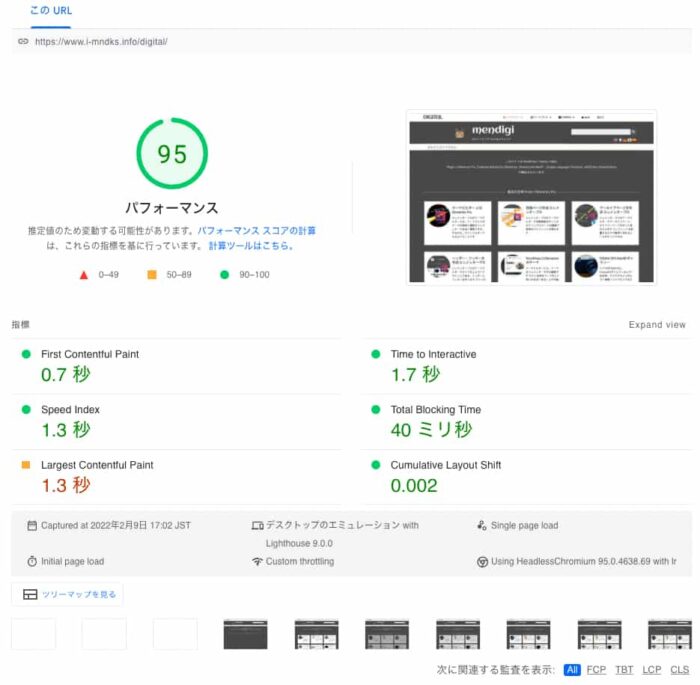700x685 pixels.
Task: Expand the Speed Index metric
Action: coord(177,422)
